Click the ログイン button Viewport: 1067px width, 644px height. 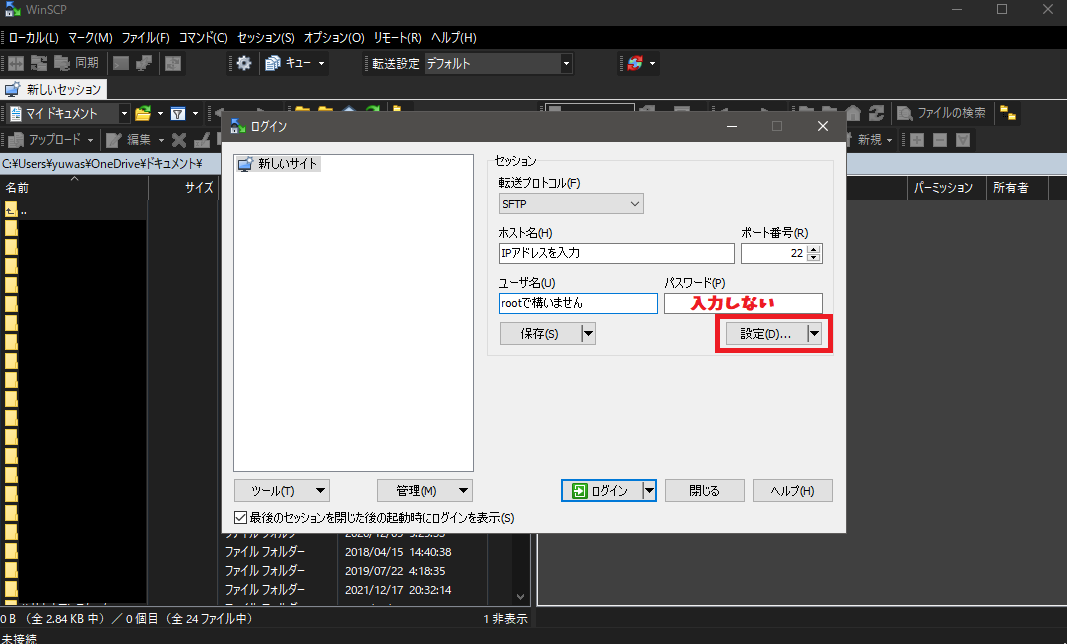[602, 491]
